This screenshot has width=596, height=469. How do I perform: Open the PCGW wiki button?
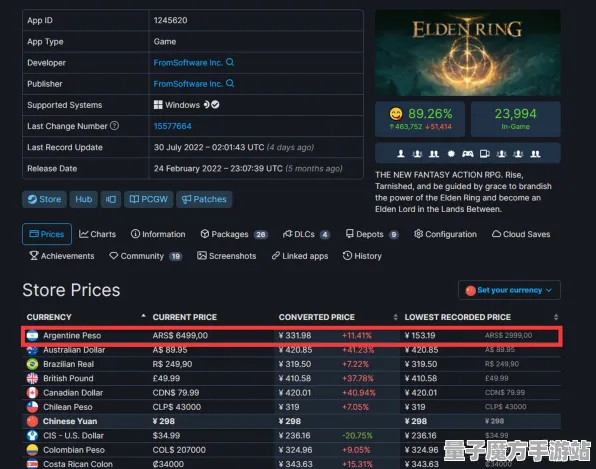click(149, 199)
